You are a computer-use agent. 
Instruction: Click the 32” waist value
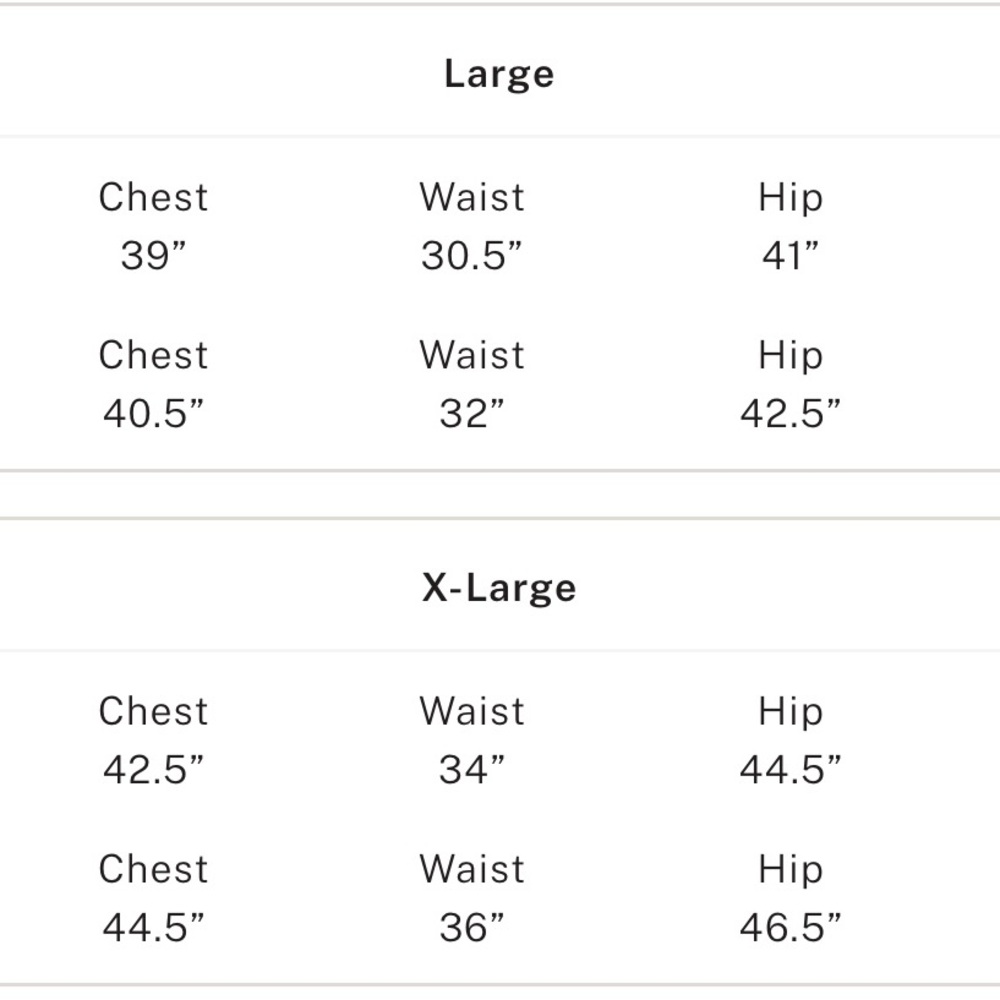click(x=472, y=413)
